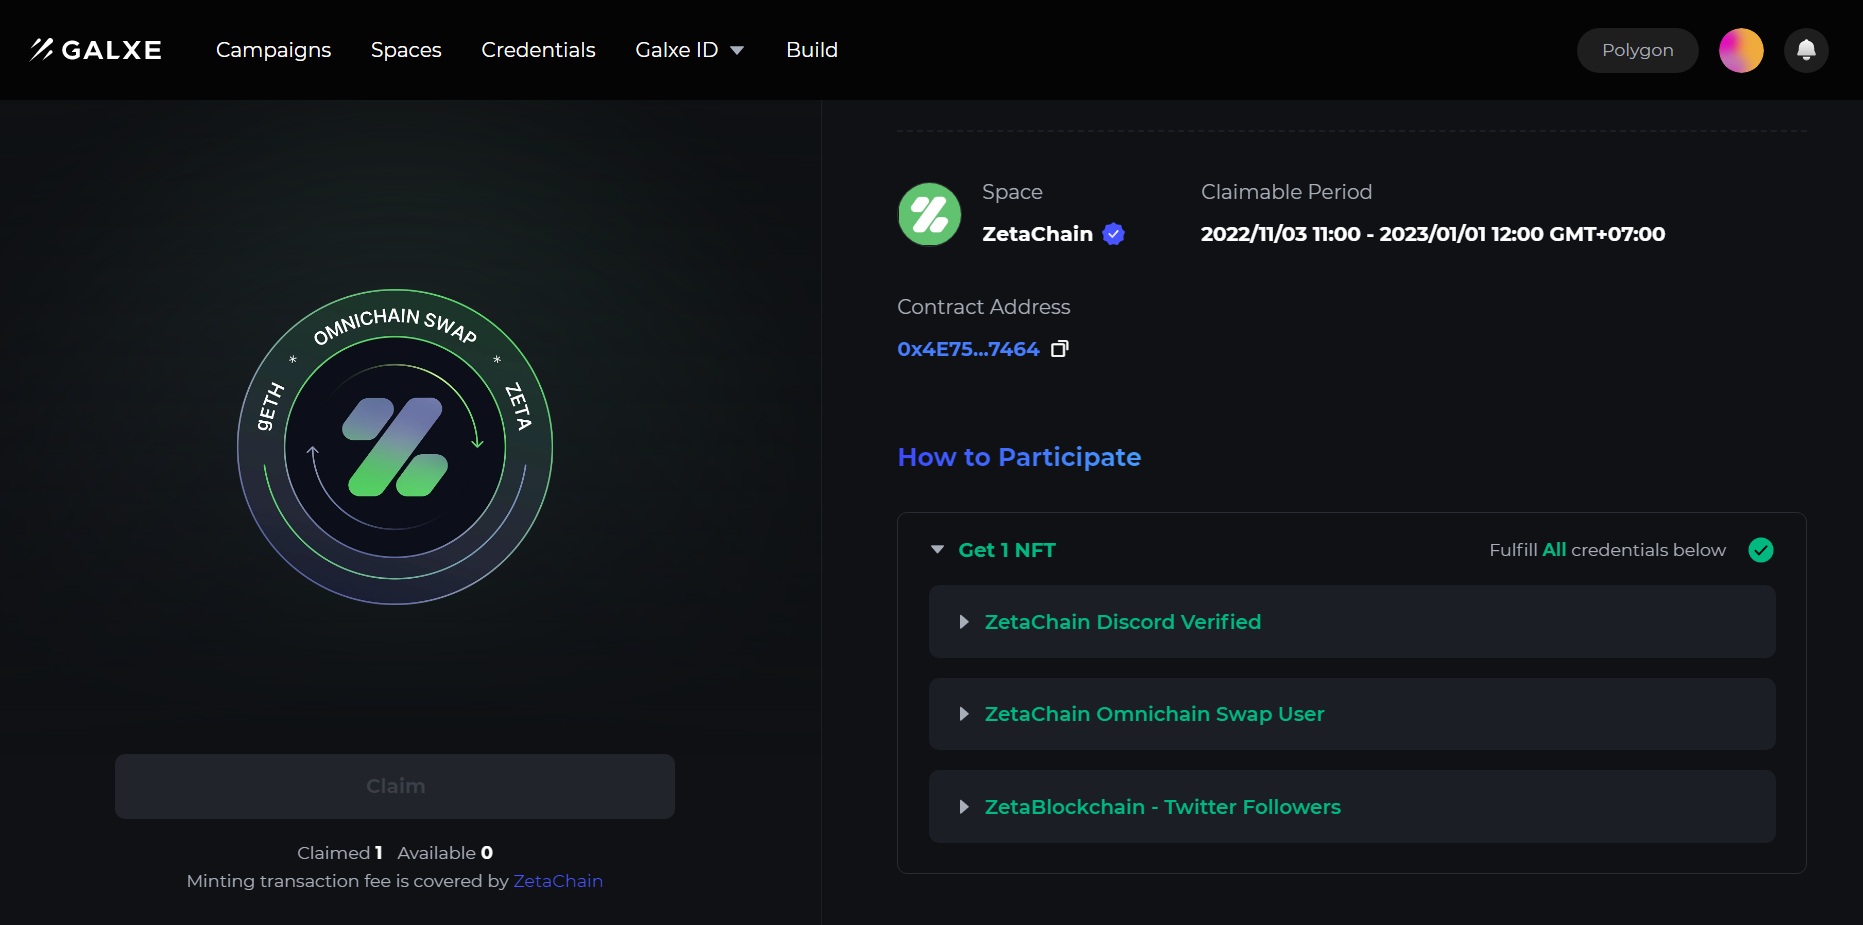Open the Spaces menu item
Image resolution: width=1863 pixels, height=925 pixels.
tap(406, 50)
